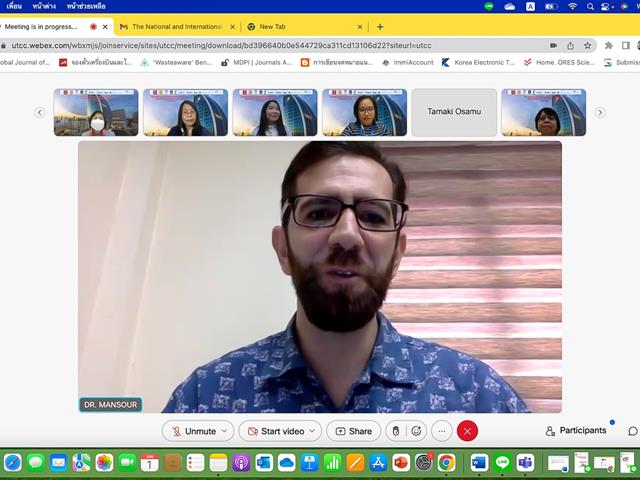Viewport: 640px width, 480px height.
Task: Open Google Chrome from the Dock
Action: 447,463
